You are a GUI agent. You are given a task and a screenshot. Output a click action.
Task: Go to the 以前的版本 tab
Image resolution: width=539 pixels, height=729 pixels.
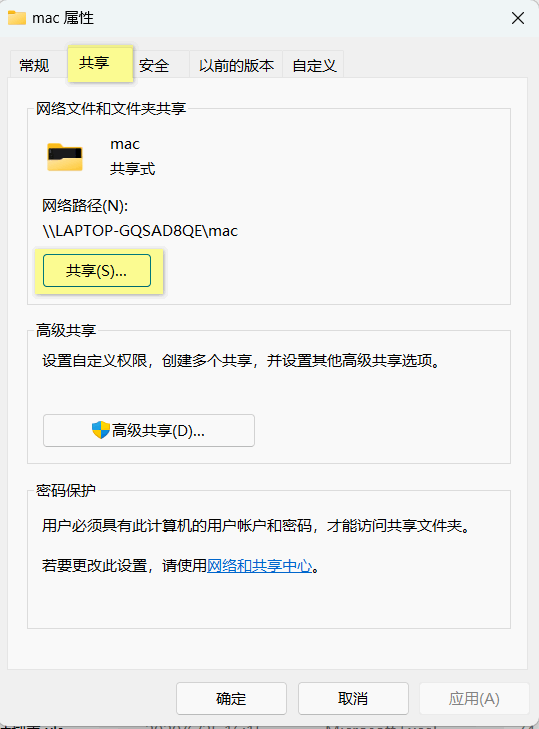pyautogui.click(x=236, y=65)
